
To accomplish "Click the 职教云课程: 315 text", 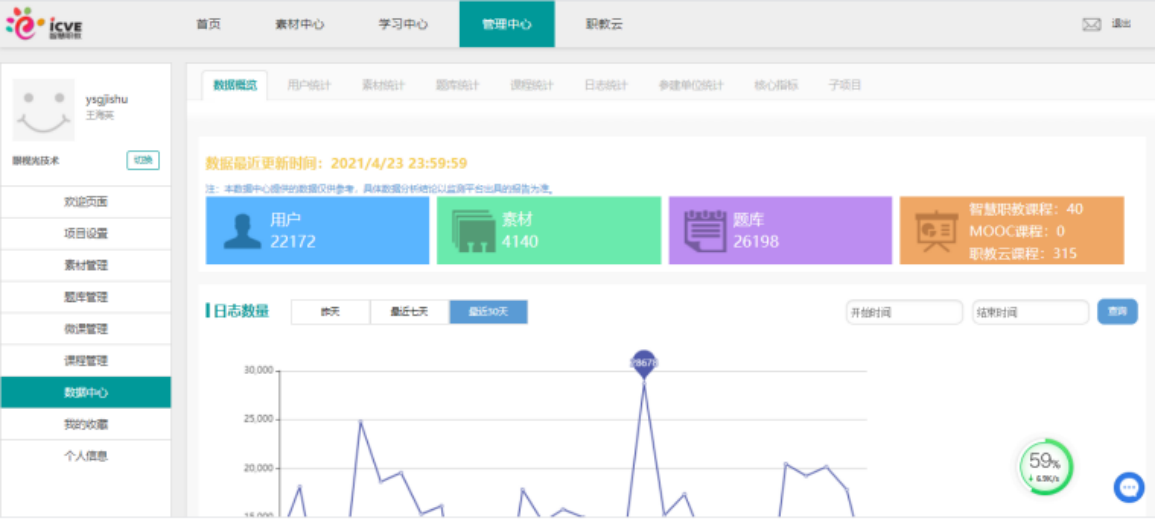I will tap(1023, 253).
